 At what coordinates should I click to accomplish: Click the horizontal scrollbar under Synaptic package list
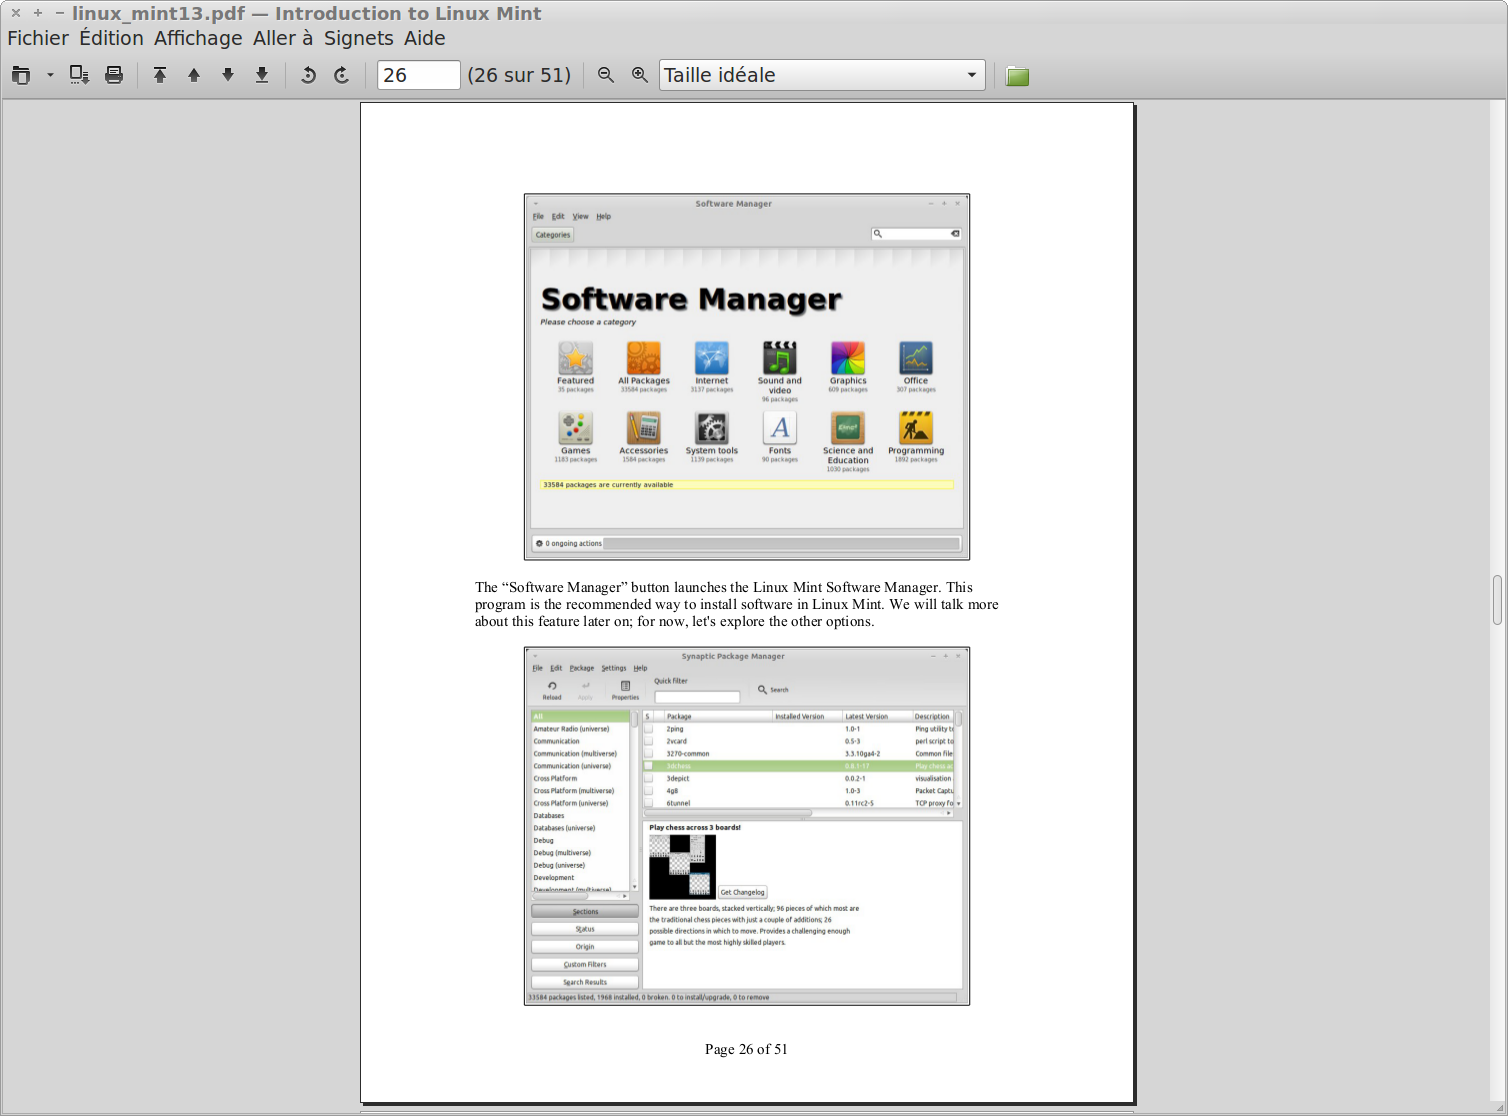(x=728, y=813)
